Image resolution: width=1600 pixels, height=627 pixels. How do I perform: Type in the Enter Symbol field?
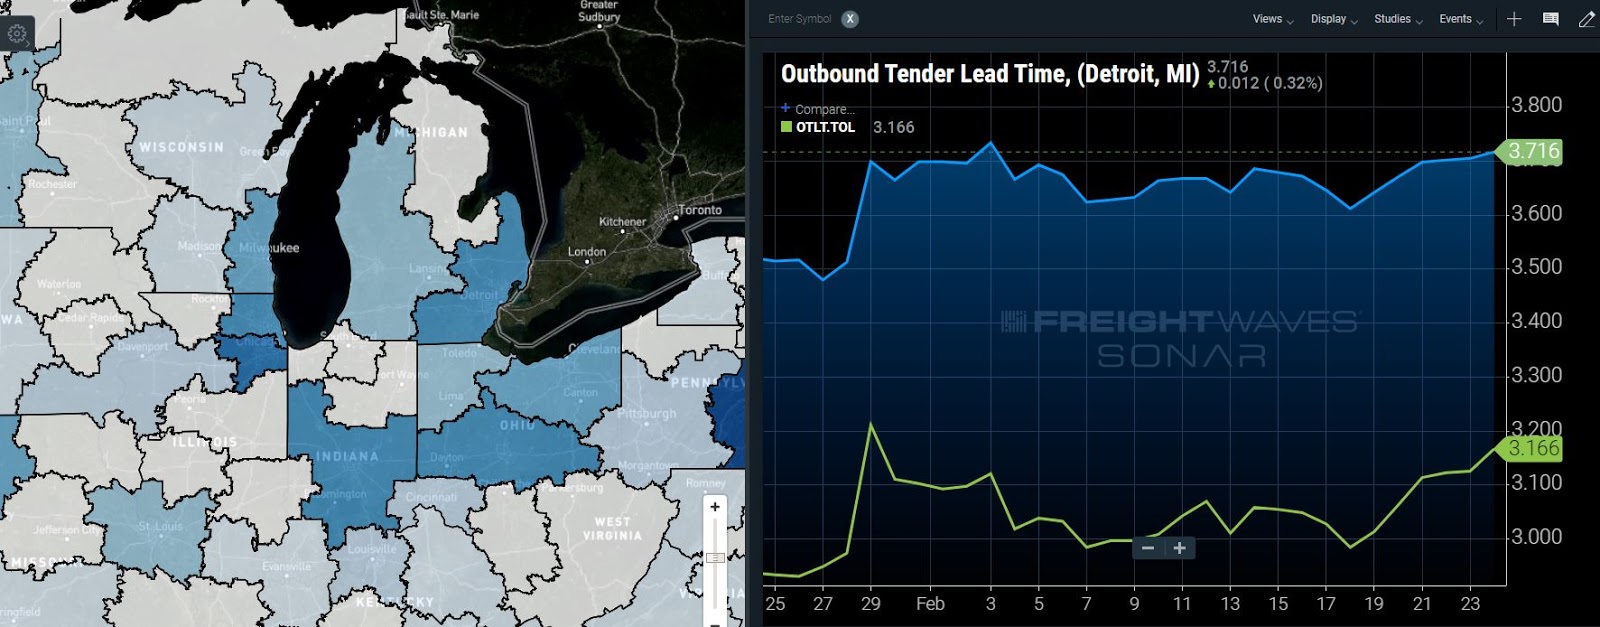(800, 19)
